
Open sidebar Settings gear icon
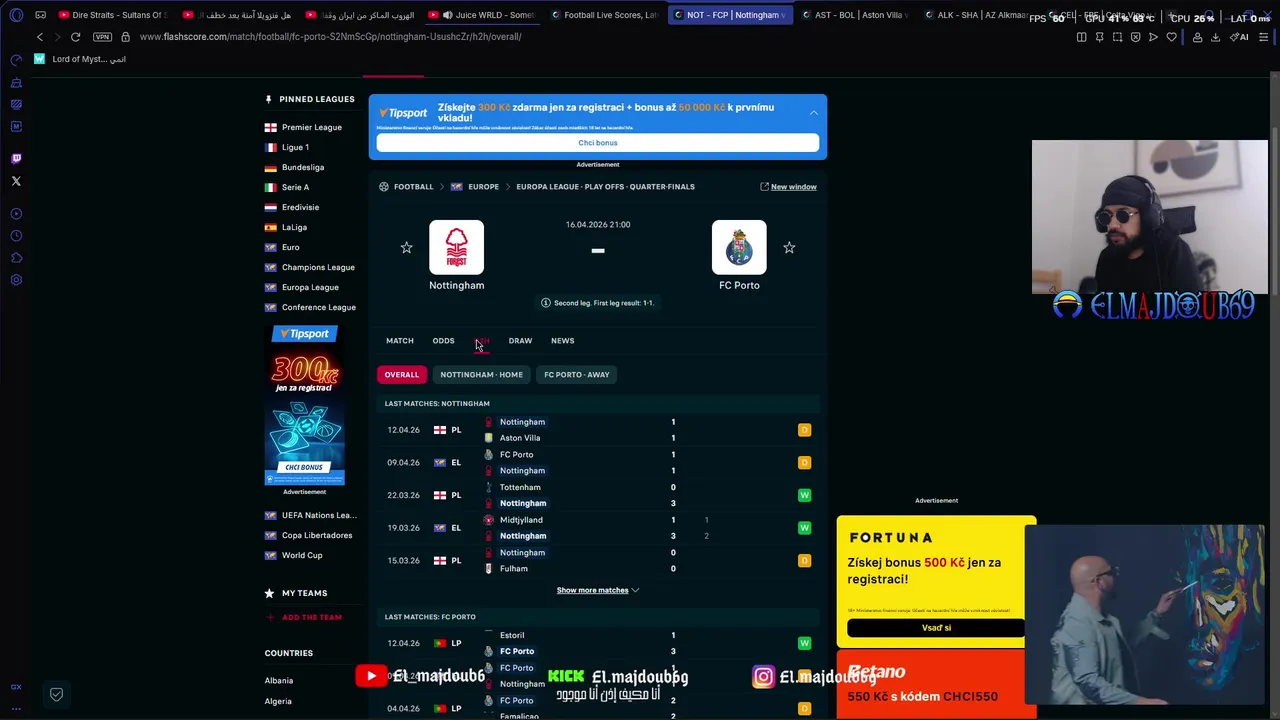16,280
